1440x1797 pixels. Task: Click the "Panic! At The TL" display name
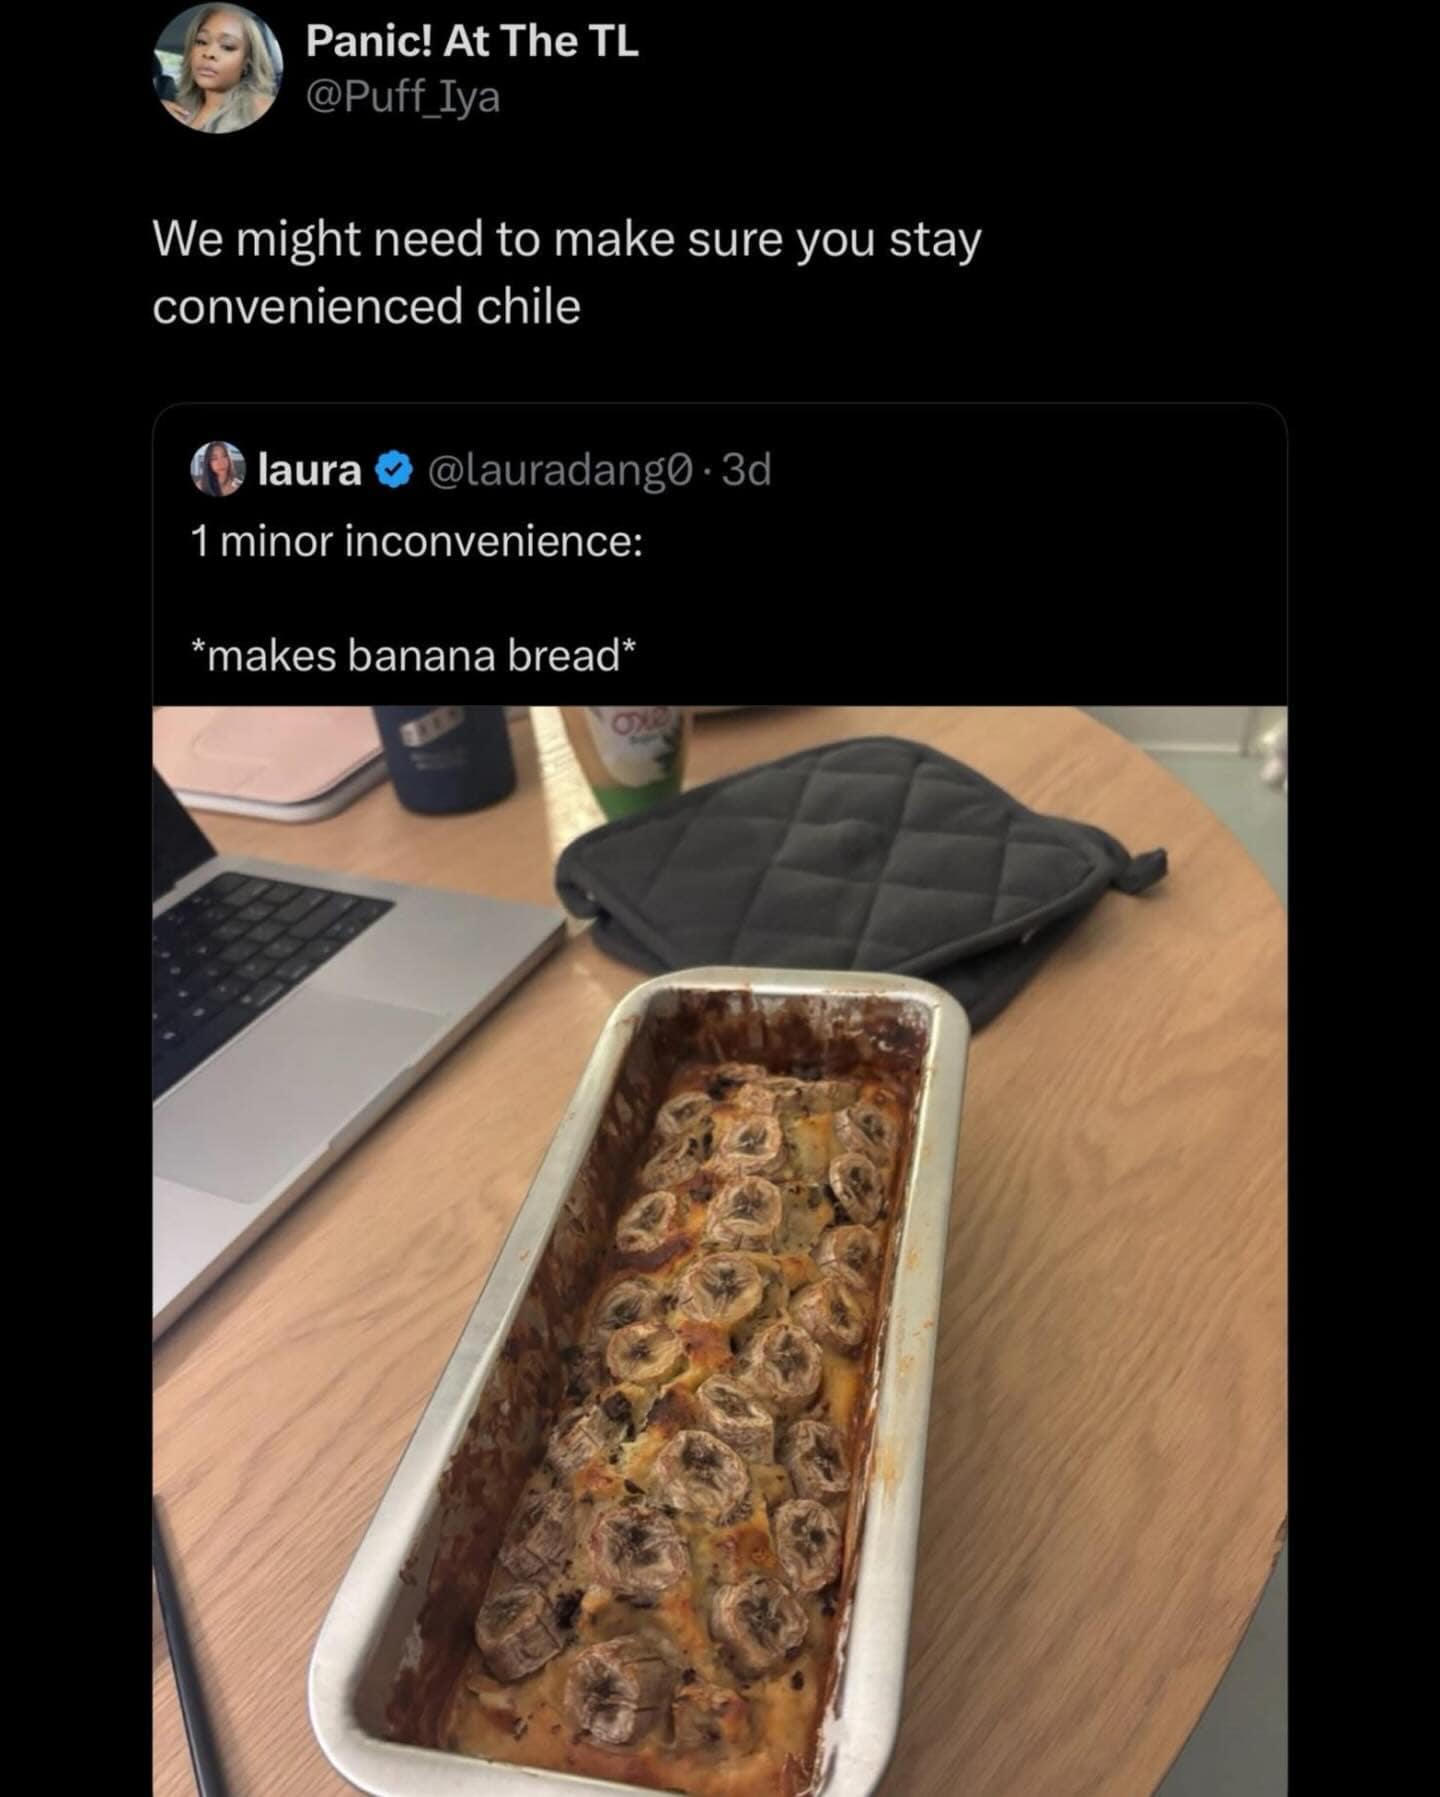click(472, 42)
